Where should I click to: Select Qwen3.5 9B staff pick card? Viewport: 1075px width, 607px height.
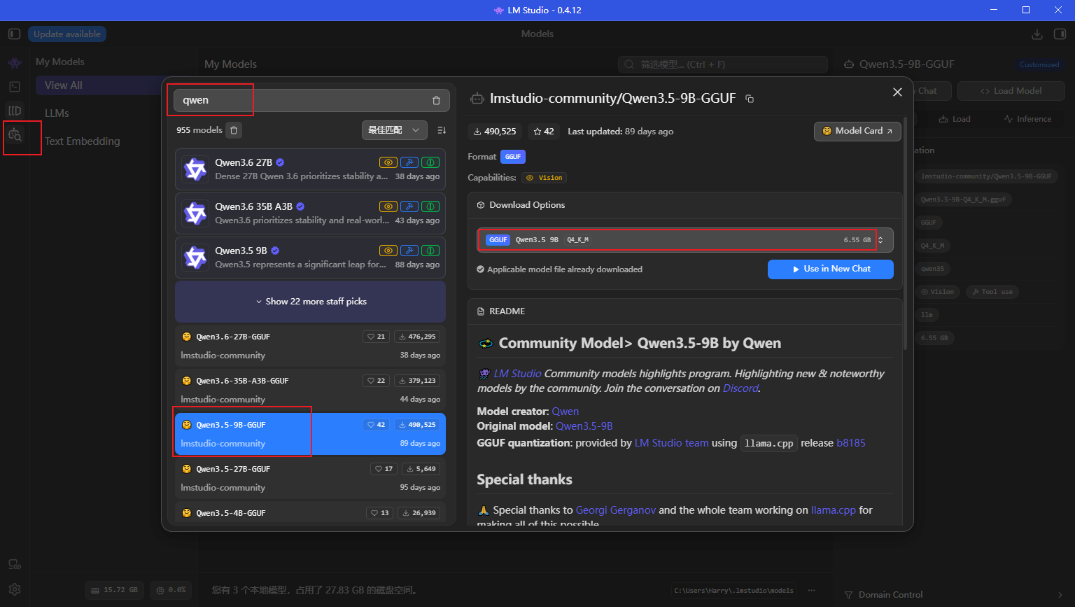pos(311,257)
